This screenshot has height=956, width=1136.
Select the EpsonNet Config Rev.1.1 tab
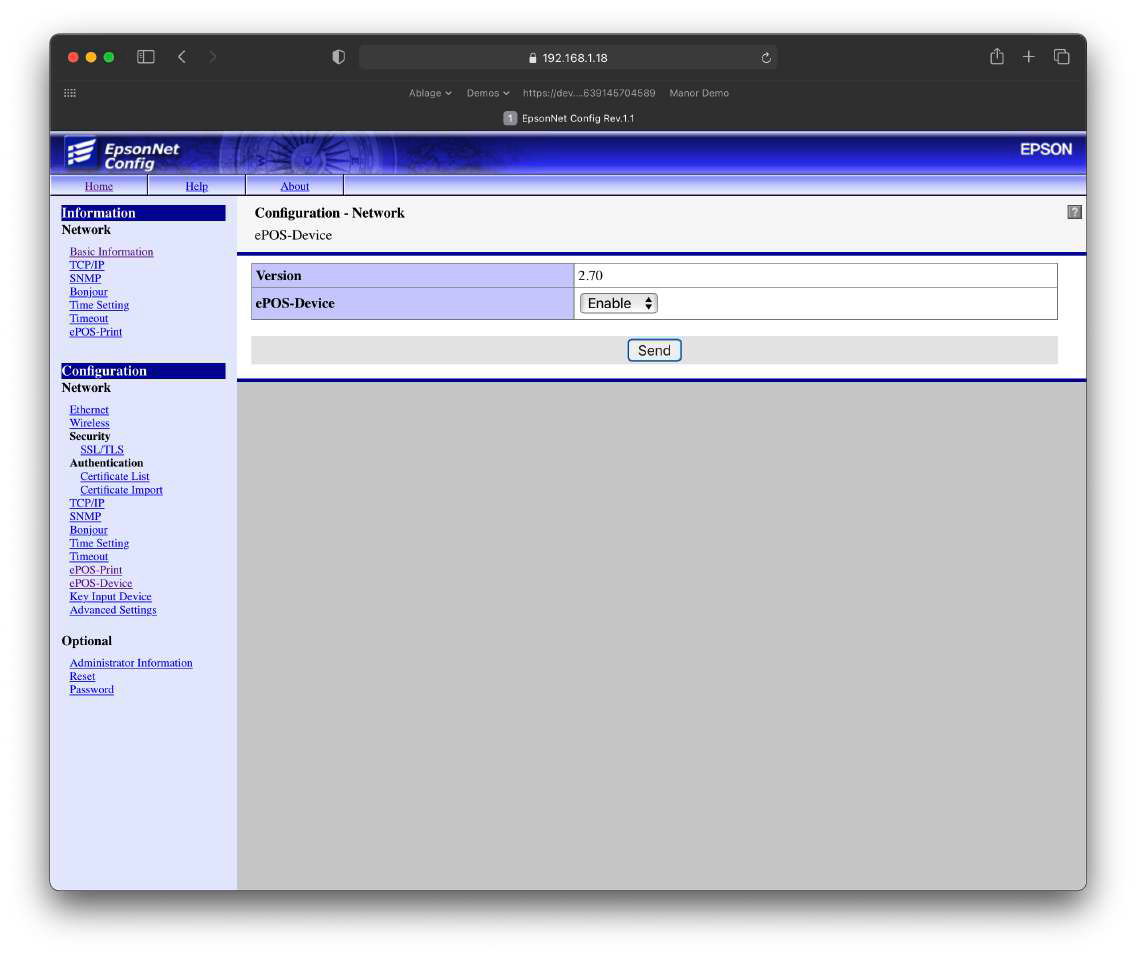click(569, 118)
